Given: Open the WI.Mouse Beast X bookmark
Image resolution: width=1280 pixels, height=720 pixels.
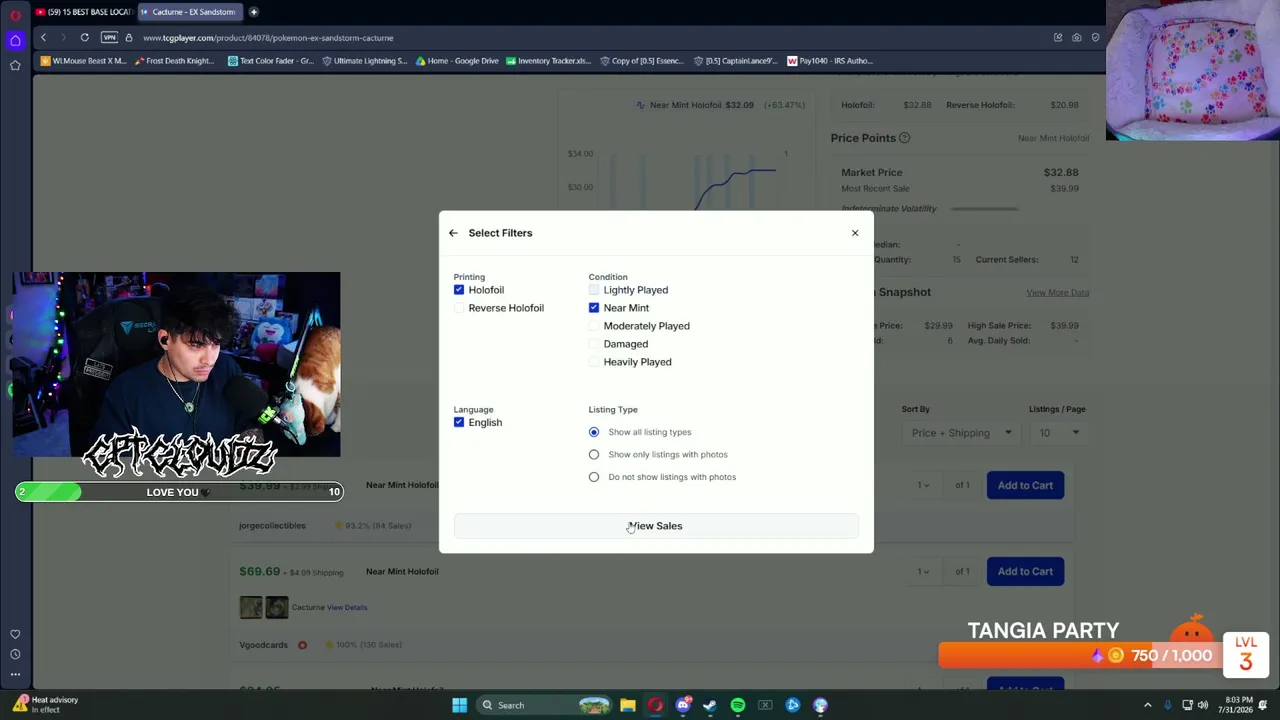Looking at the screenshot, I should tap(84, 61).
